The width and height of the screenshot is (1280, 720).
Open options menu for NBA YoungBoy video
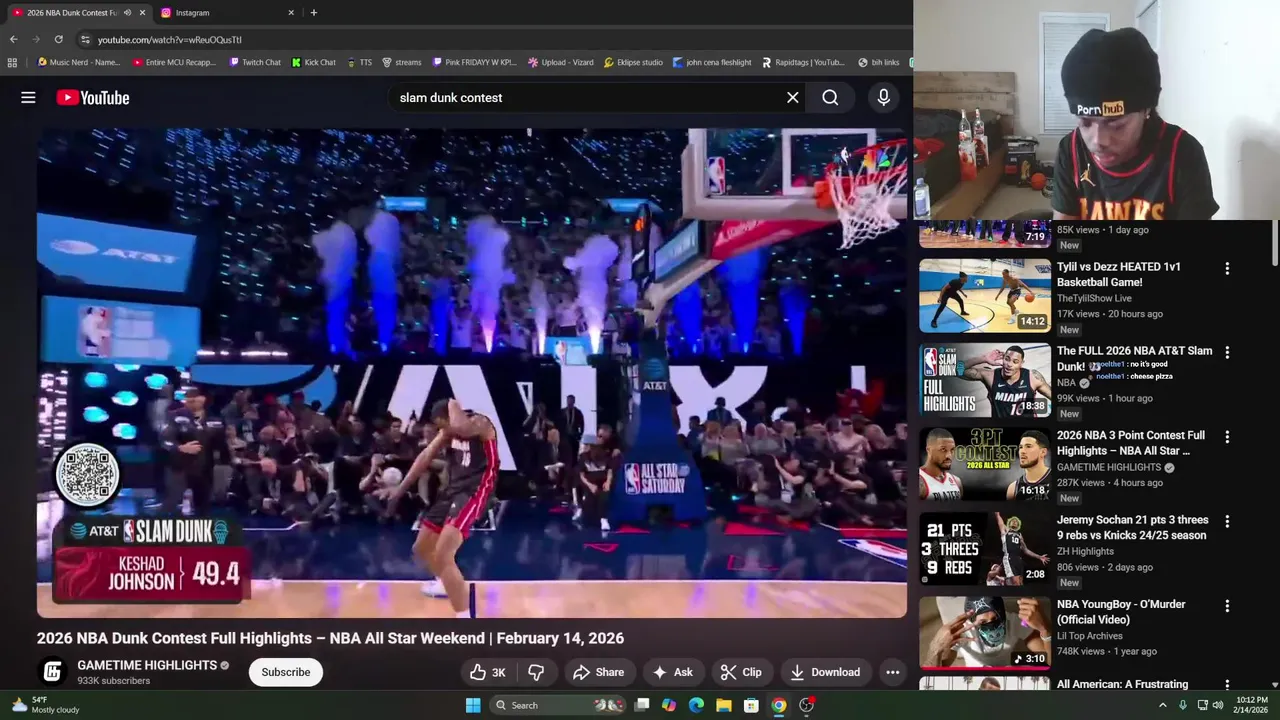(x=1227, y=606)
